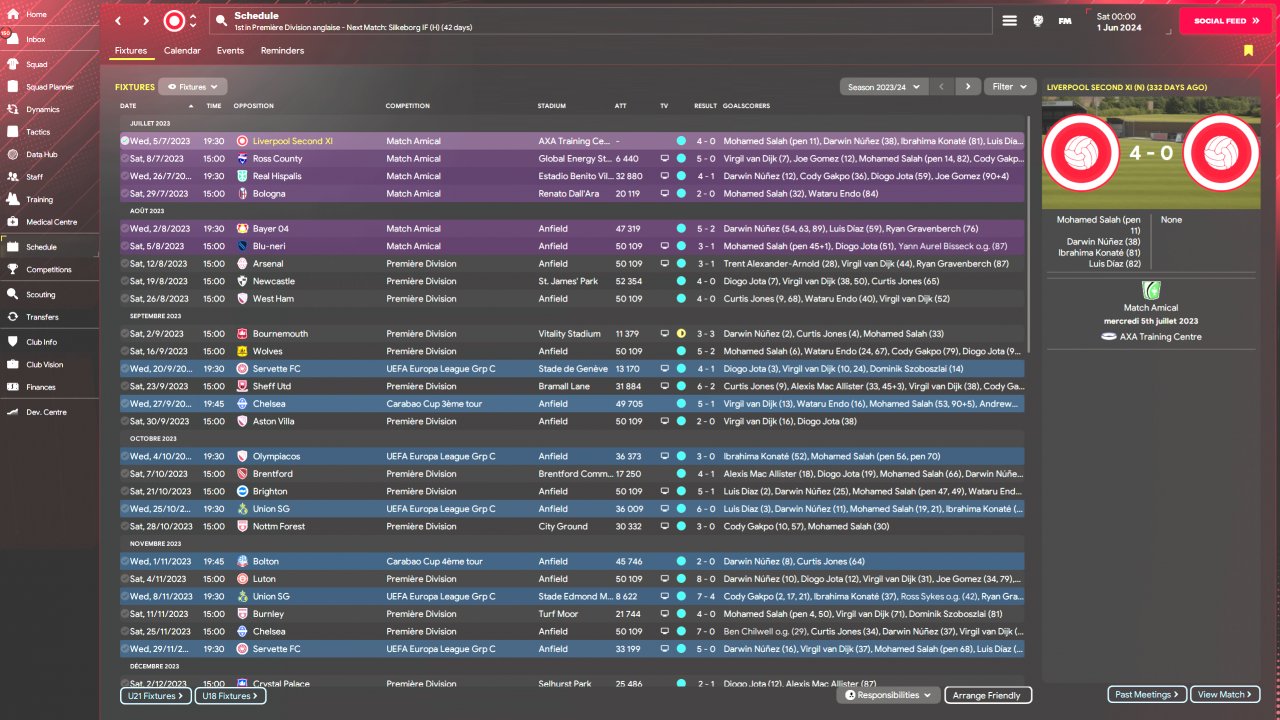Screen dimensions: 1280x720
Task: Click the club badge in the top bar
Action: click(x=174, y=20)
